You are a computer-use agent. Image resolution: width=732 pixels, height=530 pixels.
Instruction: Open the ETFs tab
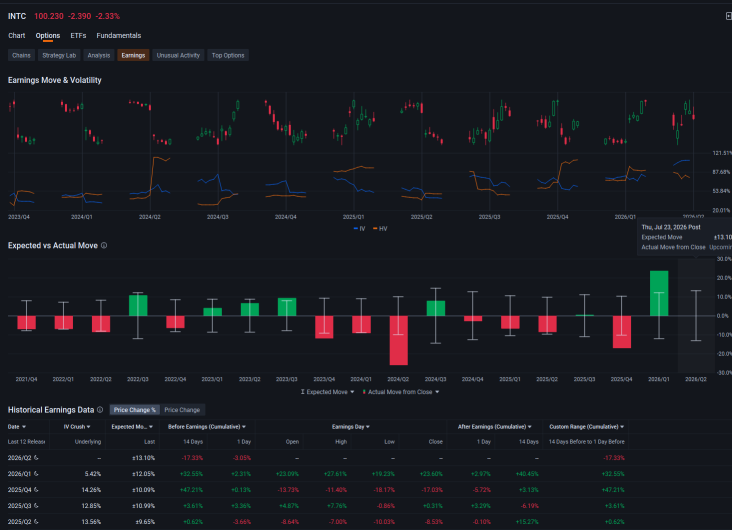(78, 35)
